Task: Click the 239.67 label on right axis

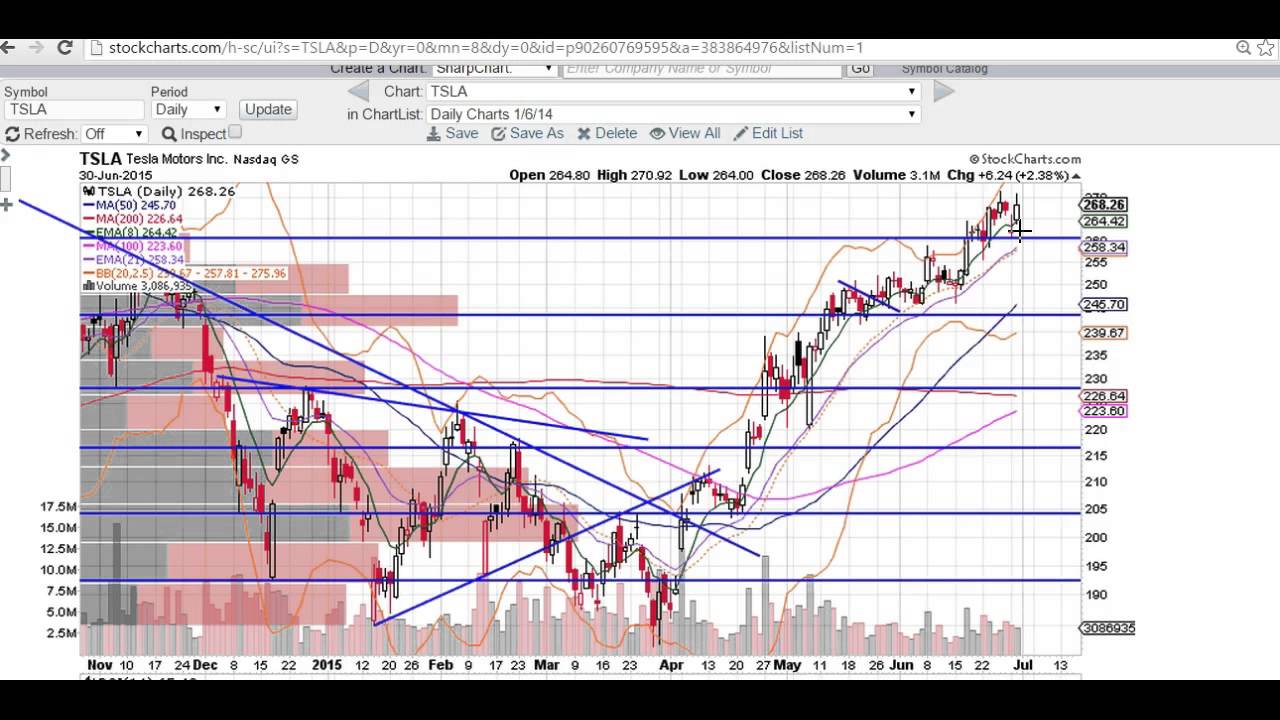Action: [x=1104, y=333]
